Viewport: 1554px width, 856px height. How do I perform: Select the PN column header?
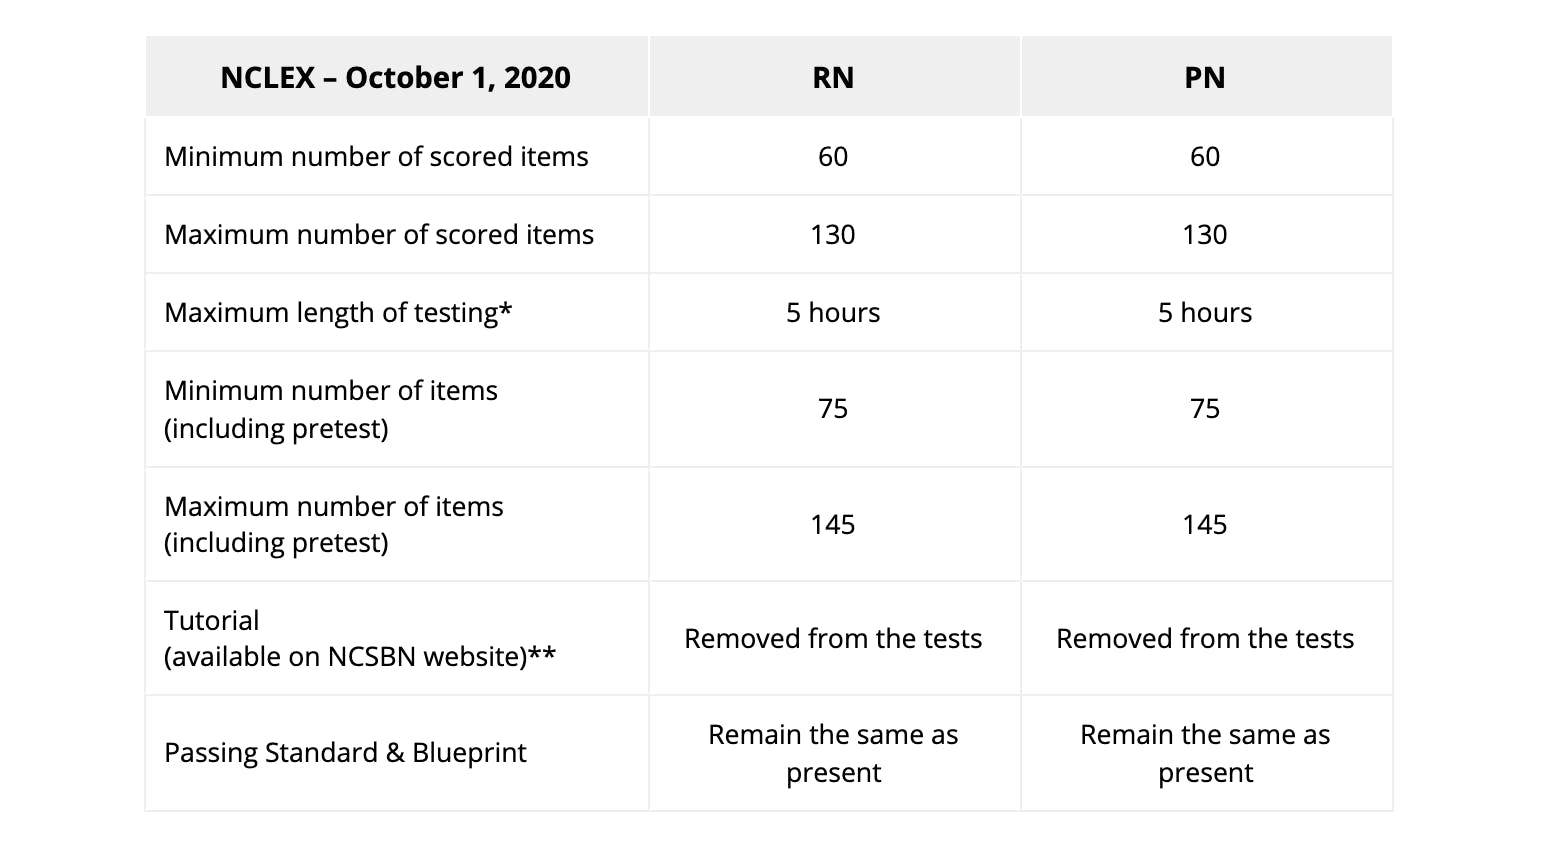coord(1206,77)
